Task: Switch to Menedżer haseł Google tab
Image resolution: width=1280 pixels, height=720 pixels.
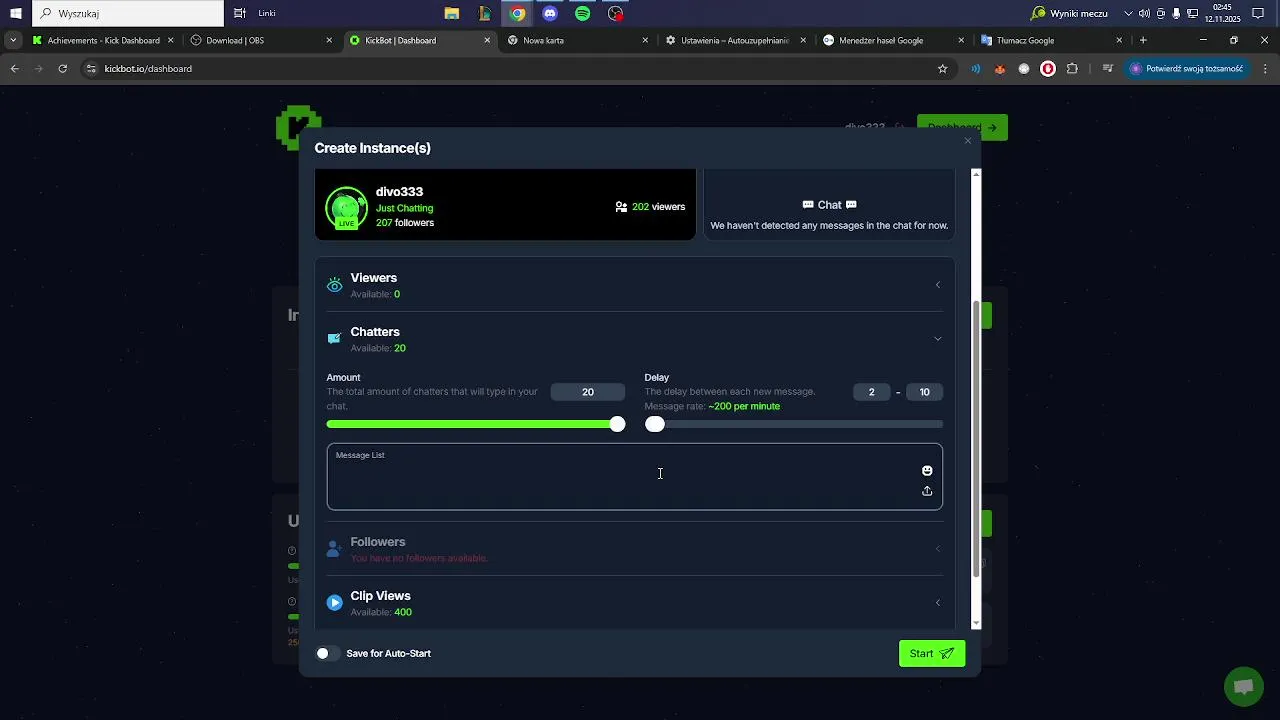Action: pos(894,41)
